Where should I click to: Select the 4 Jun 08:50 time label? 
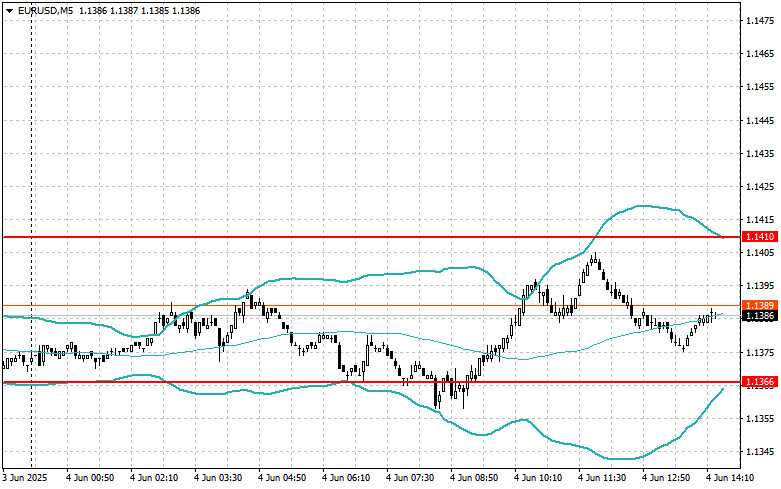tap(474, 478)
